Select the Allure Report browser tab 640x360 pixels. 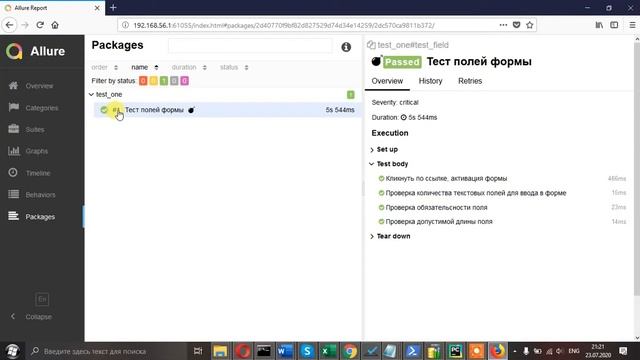52,8
